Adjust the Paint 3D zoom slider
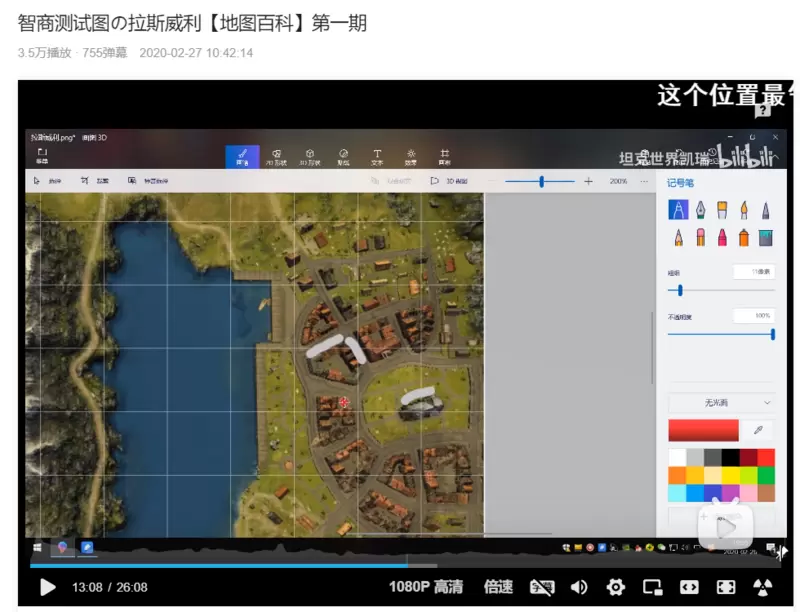Image resolution: width=800 pixels, height=612 pixels. pyautogui.click(x=540, y=181)
